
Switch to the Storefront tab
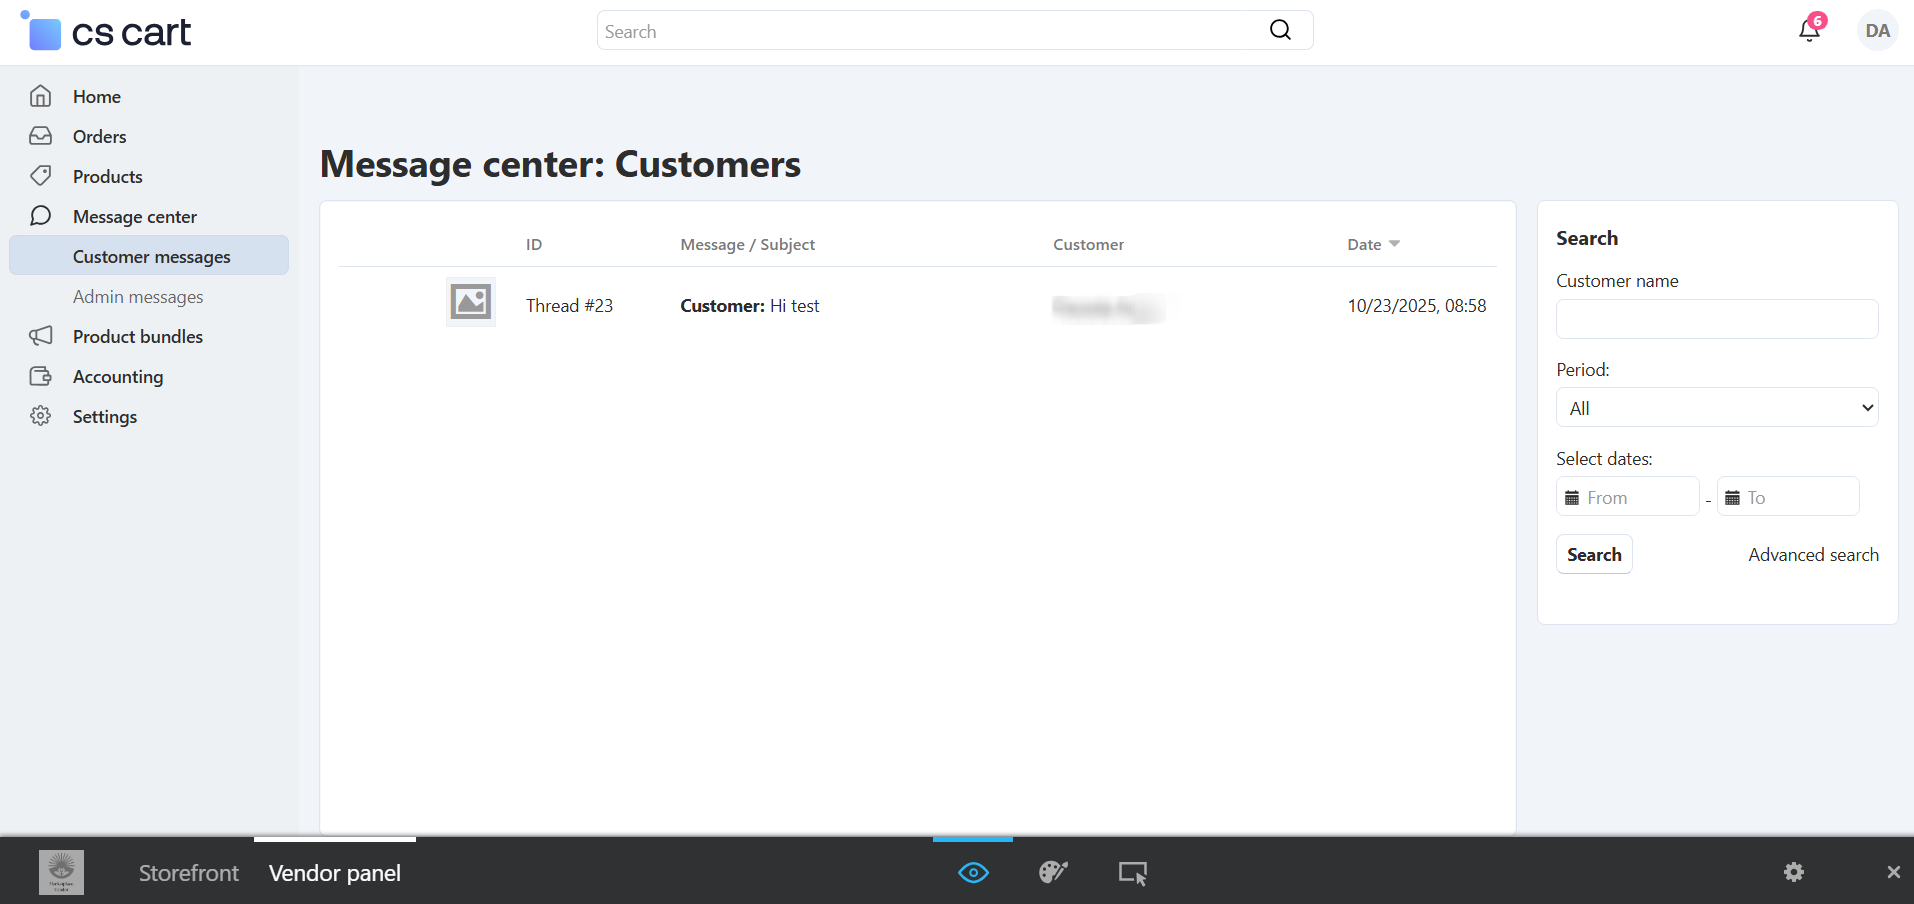(x=189, y=873)
